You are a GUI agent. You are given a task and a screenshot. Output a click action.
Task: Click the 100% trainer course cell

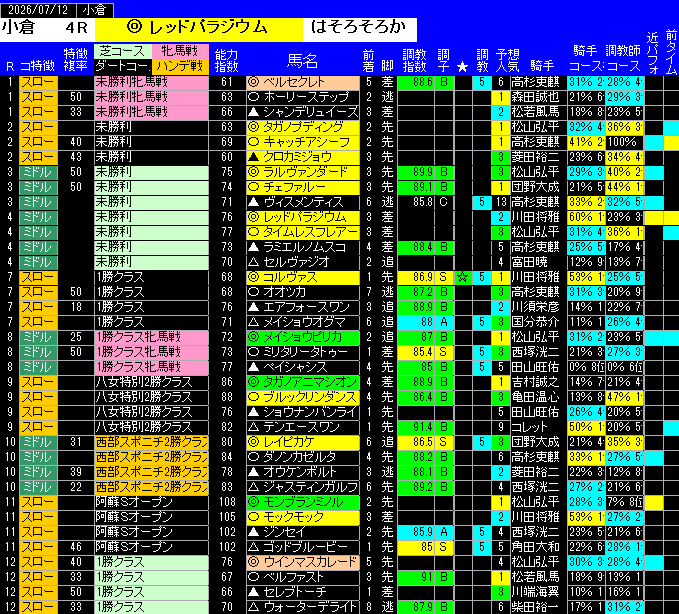[624, 142]
